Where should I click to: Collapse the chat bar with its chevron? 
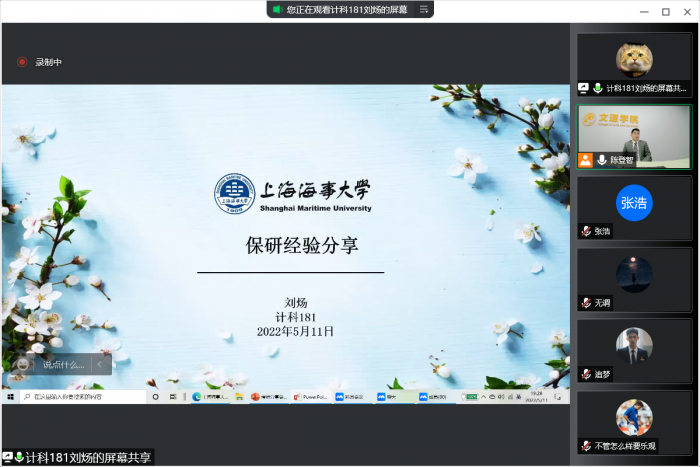(100, 365)
